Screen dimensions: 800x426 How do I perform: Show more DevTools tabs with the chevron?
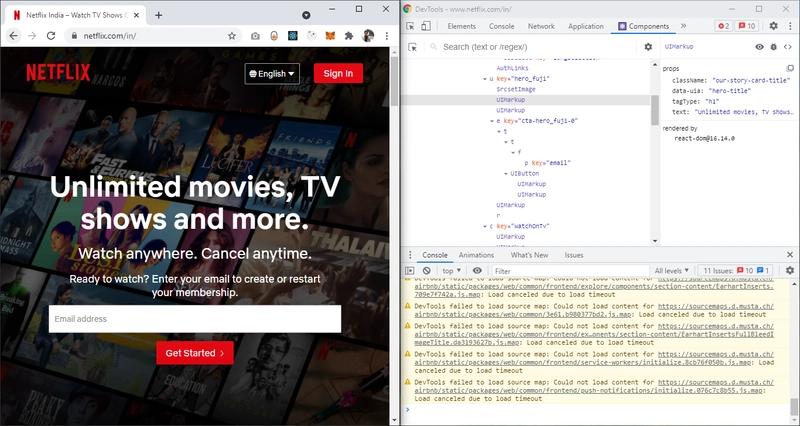coord(683,26)
